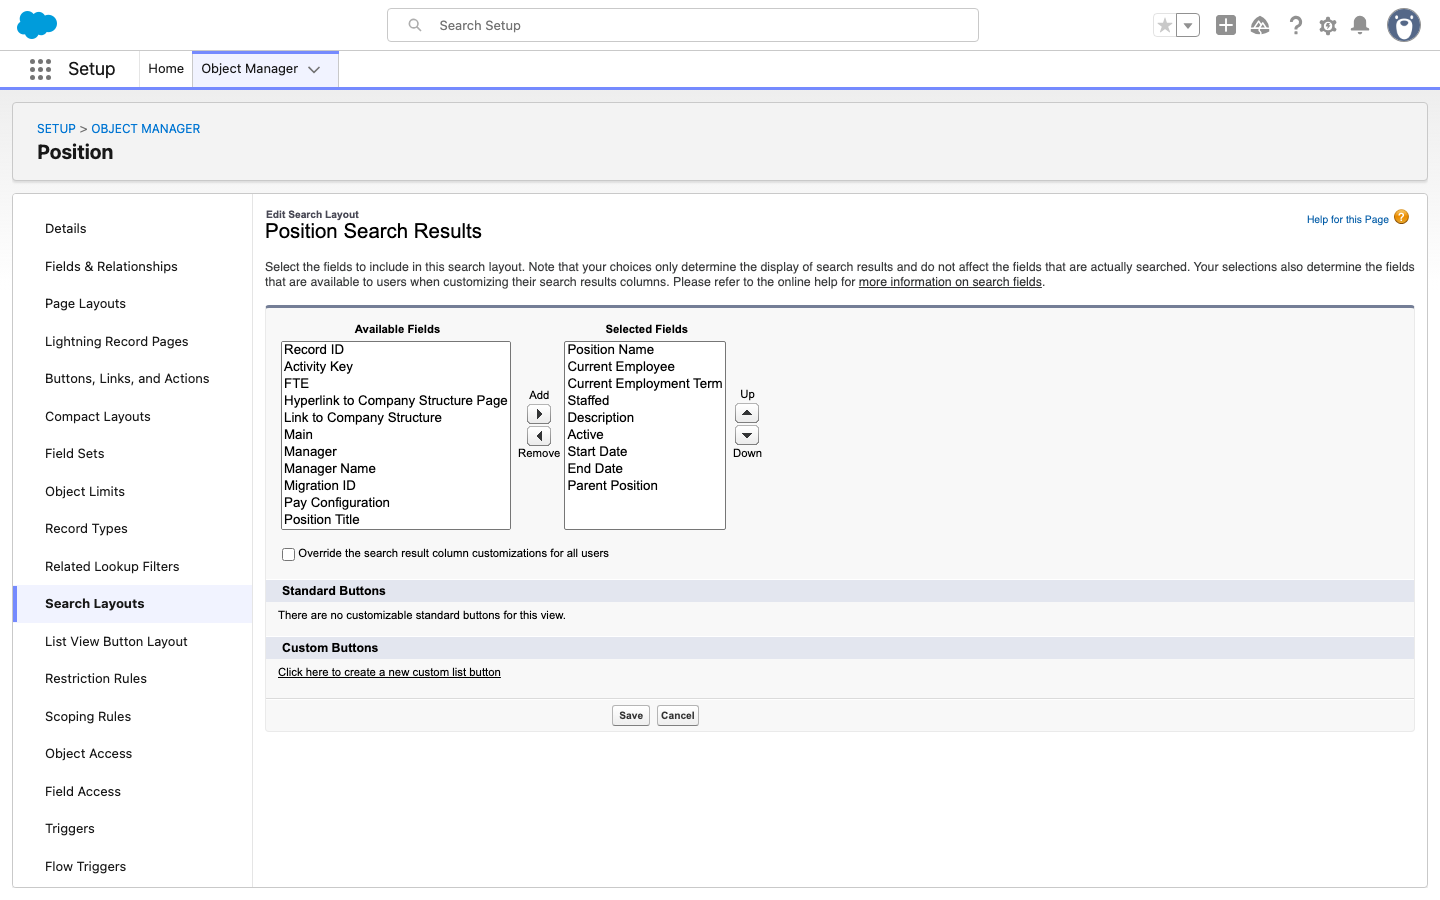
Task: Open Flow Triggers in sidebar
Action: pyautogui.click(x=132, y=867)
